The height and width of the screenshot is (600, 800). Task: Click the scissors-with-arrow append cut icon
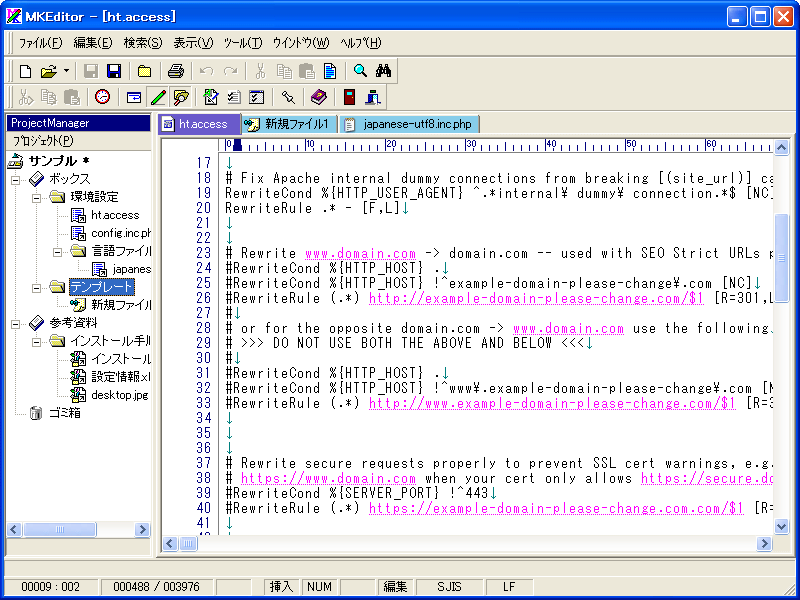coord(25,97)
